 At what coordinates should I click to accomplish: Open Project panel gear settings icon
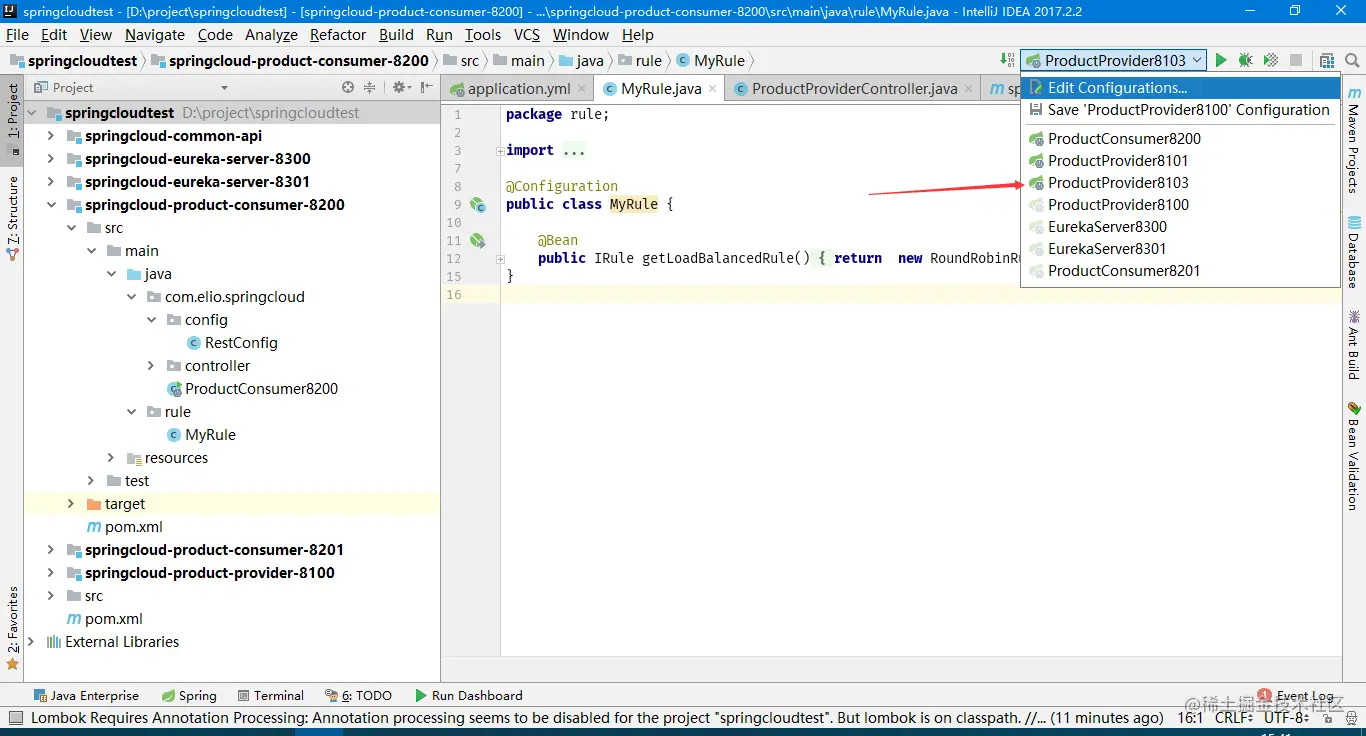pyautogui.click(x=401, y=87)
